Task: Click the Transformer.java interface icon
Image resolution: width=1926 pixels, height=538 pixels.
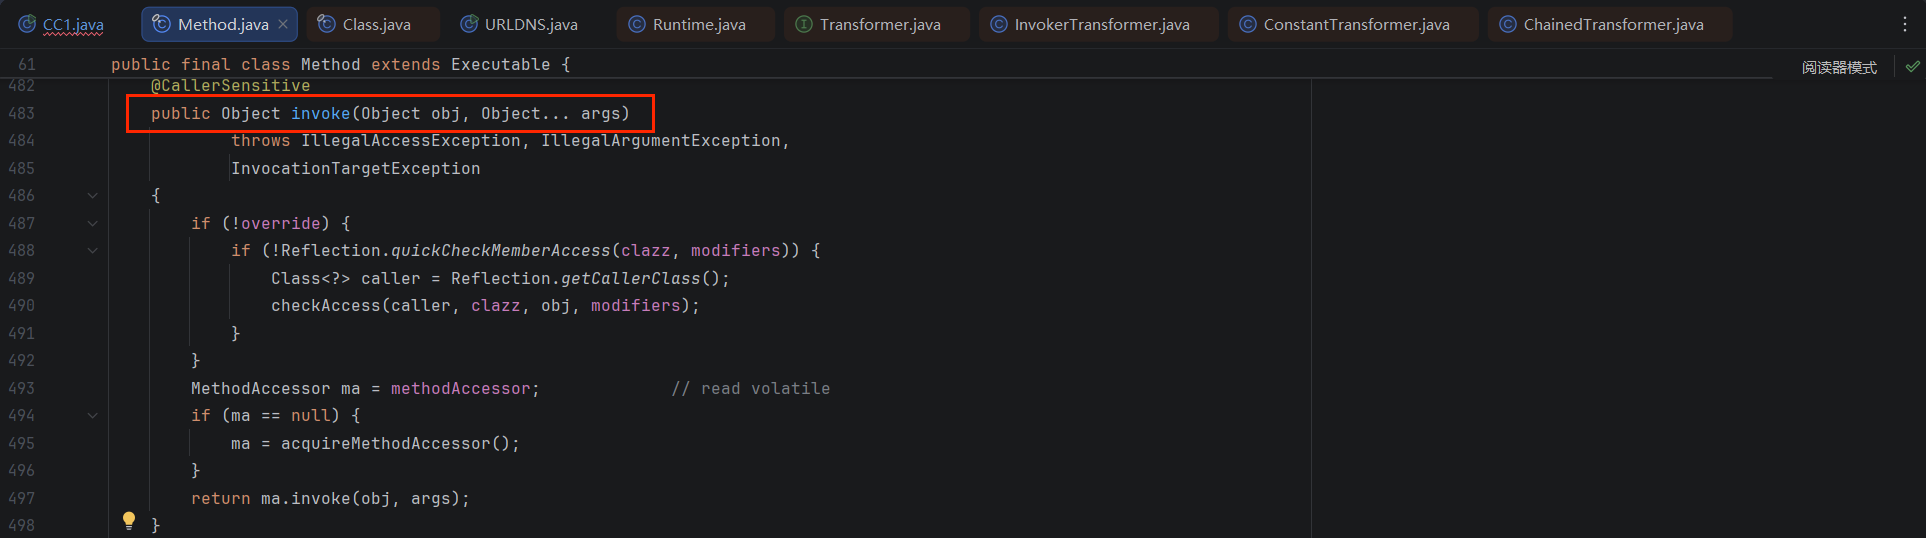Action: (x=803, y=24)
